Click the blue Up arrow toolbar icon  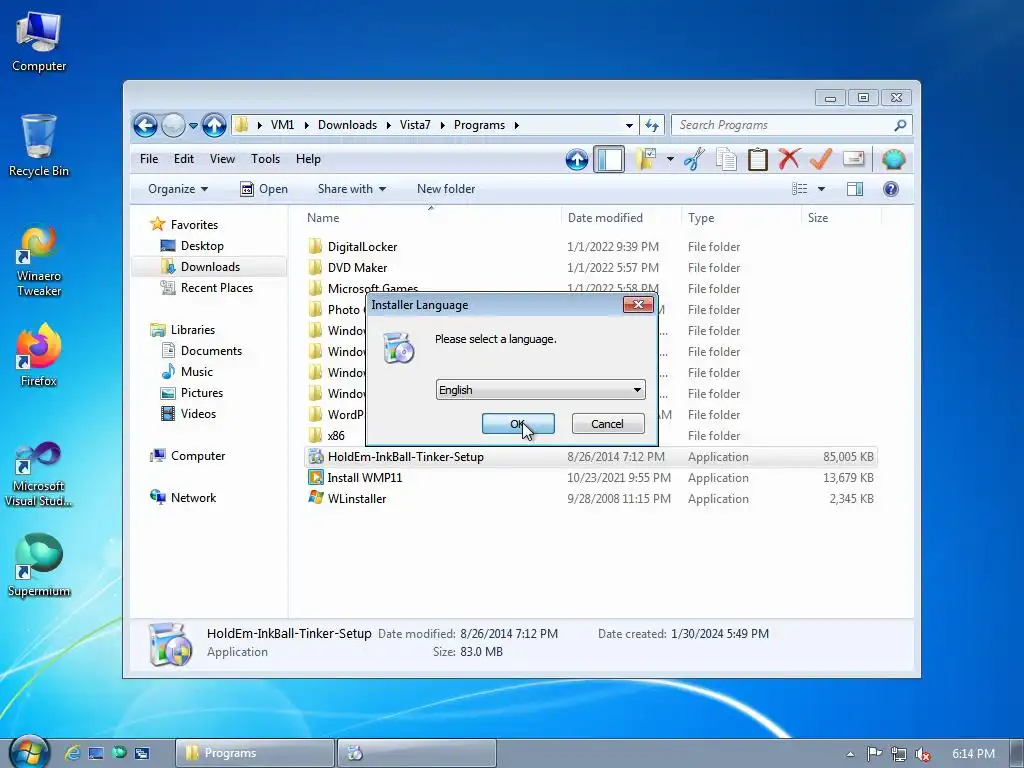(577, 159)
